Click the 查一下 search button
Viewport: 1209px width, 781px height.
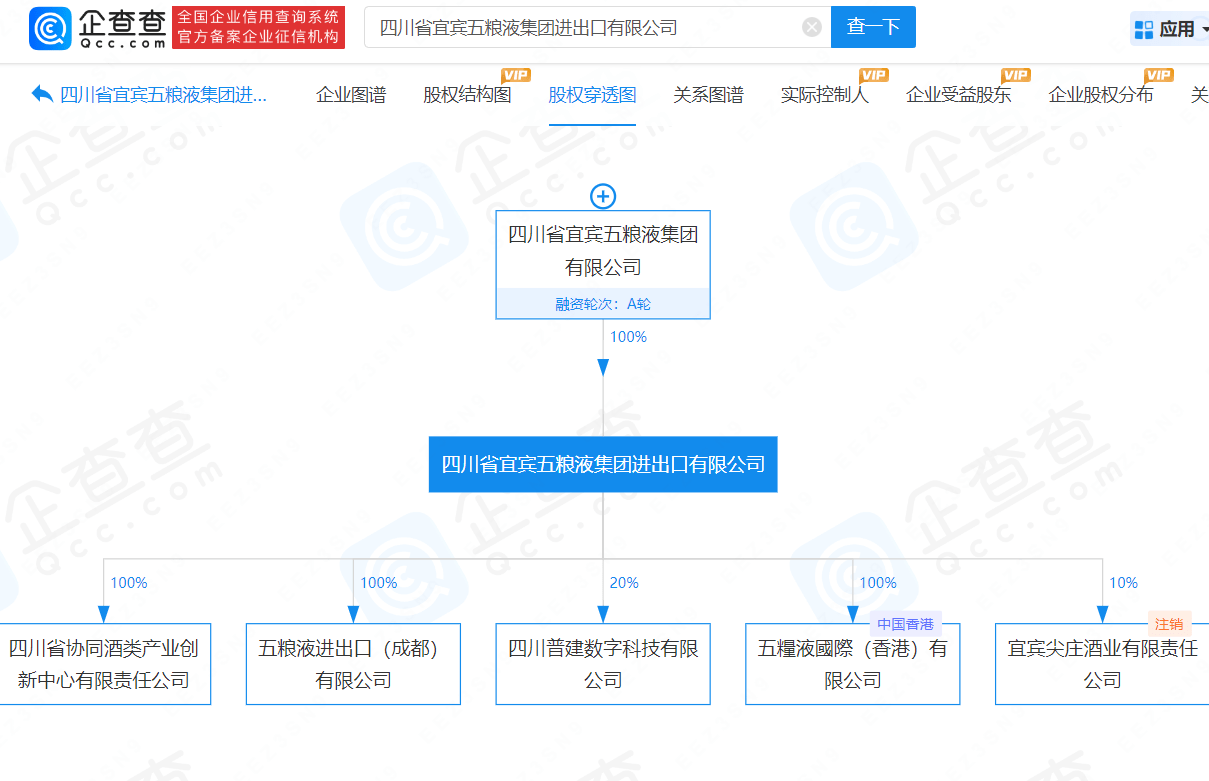[x=872, y=27]
